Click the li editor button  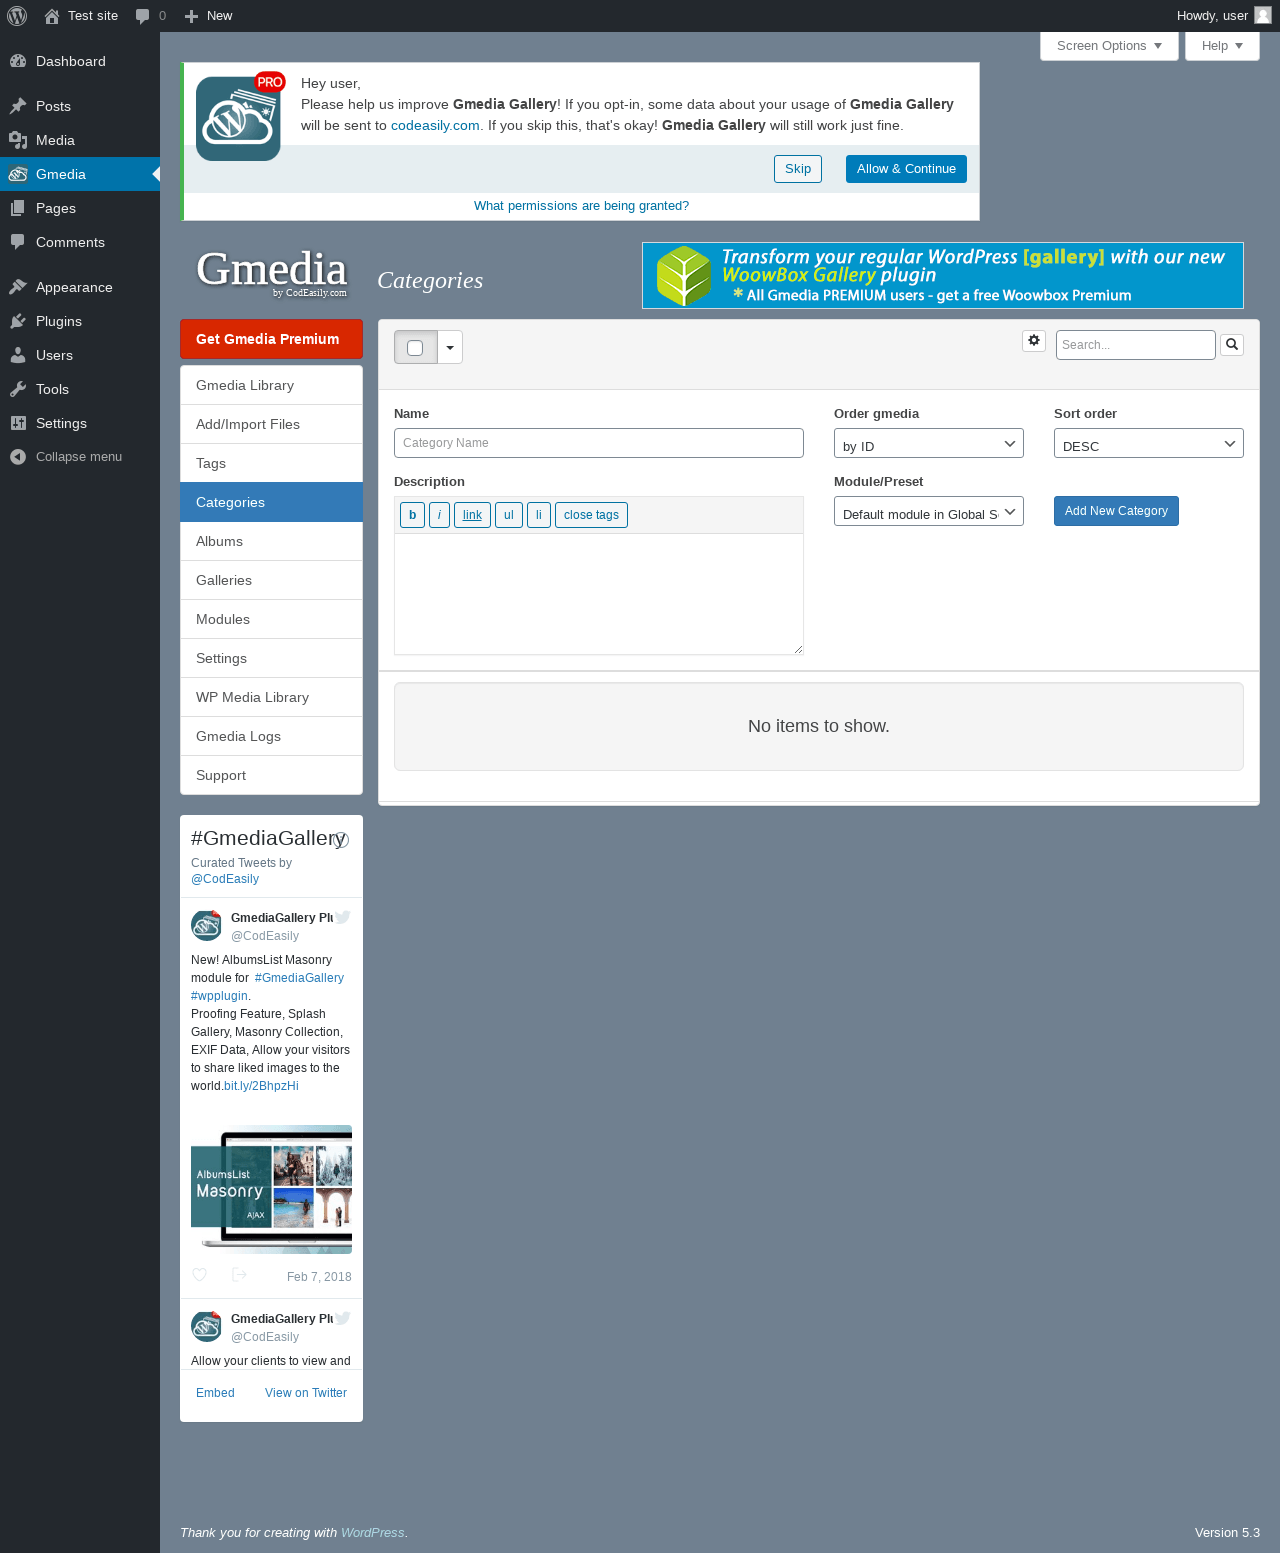[539, 515]
